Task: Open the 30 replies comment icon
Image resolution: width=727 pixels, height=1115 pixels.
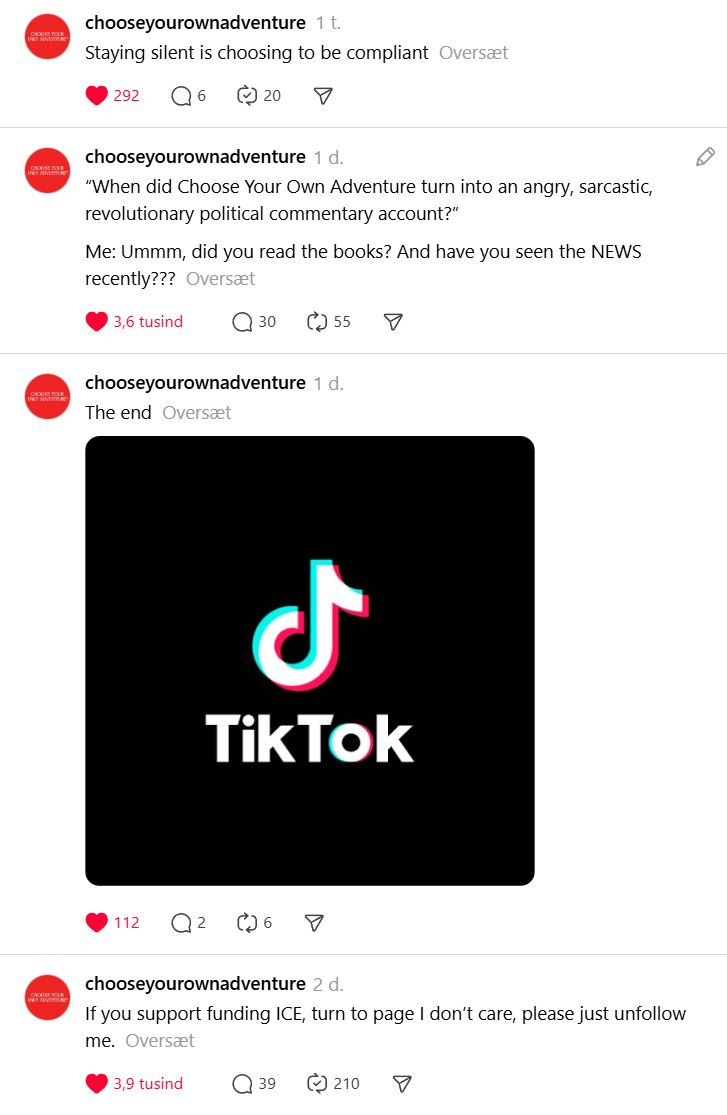Action: [x=242, y=322]
